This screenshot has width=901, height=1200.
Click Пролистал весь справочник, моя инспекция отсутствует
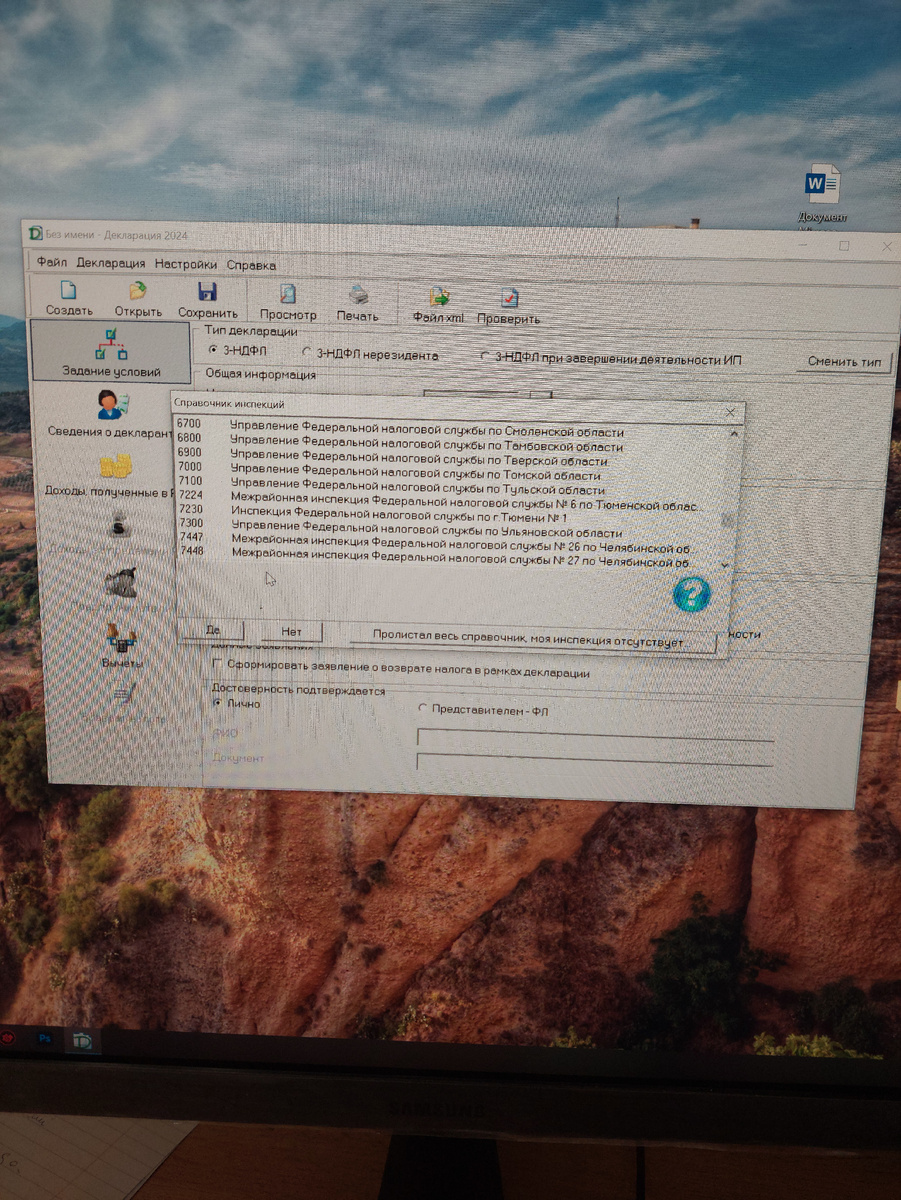click(x=532, y=639)
